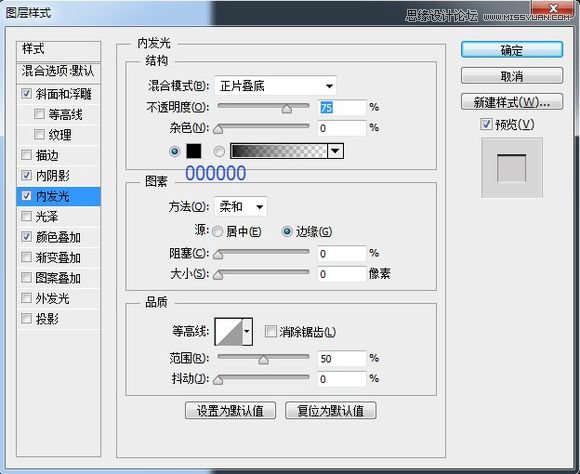Image resolution: width=580 pixels, height=474 pixels.
Task: Select the gradient radio button option
Action: tap(219, 151)
